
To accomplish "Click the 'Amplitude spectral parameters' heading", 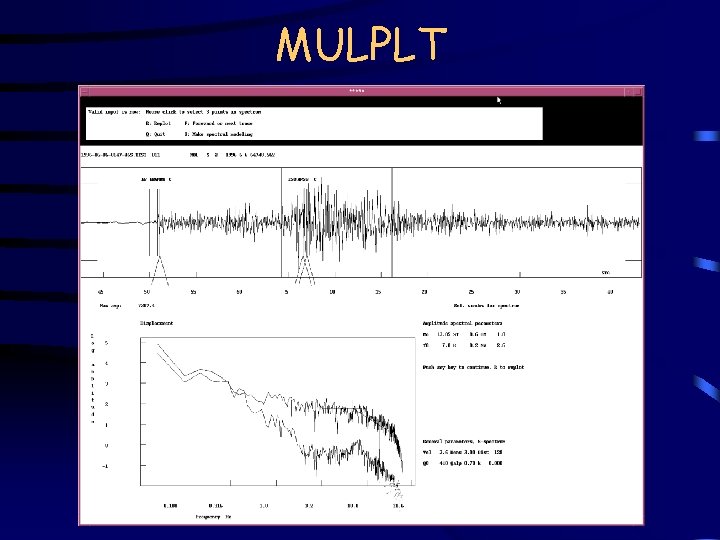I will click(x=462, y=323).
